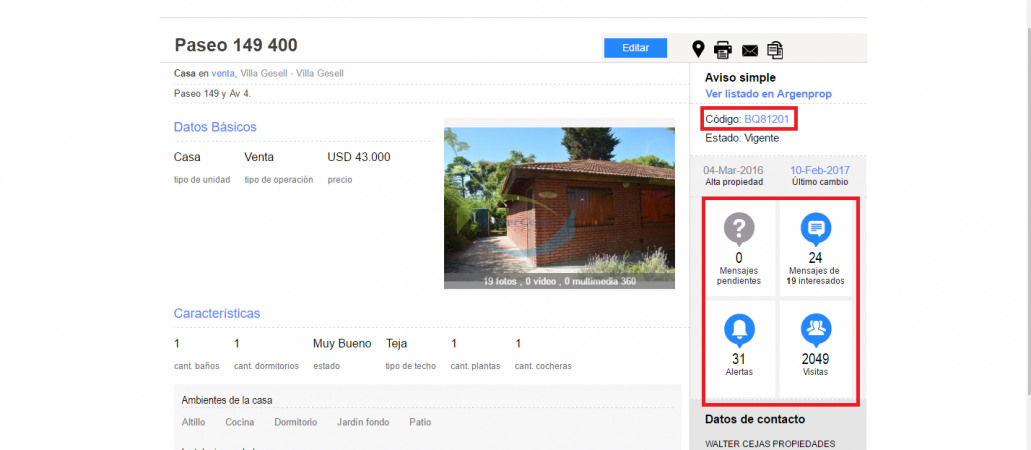Open Ver listado en Argenprop link

(768, 94)
